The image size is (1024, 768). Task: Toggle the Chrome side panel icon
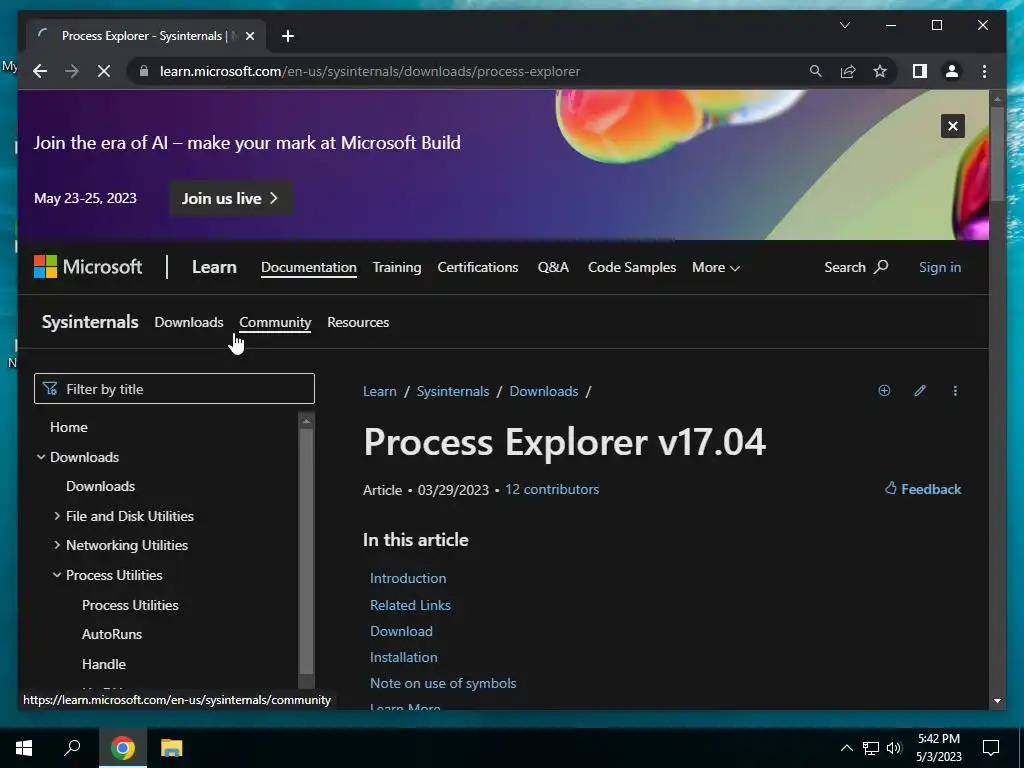920,71
